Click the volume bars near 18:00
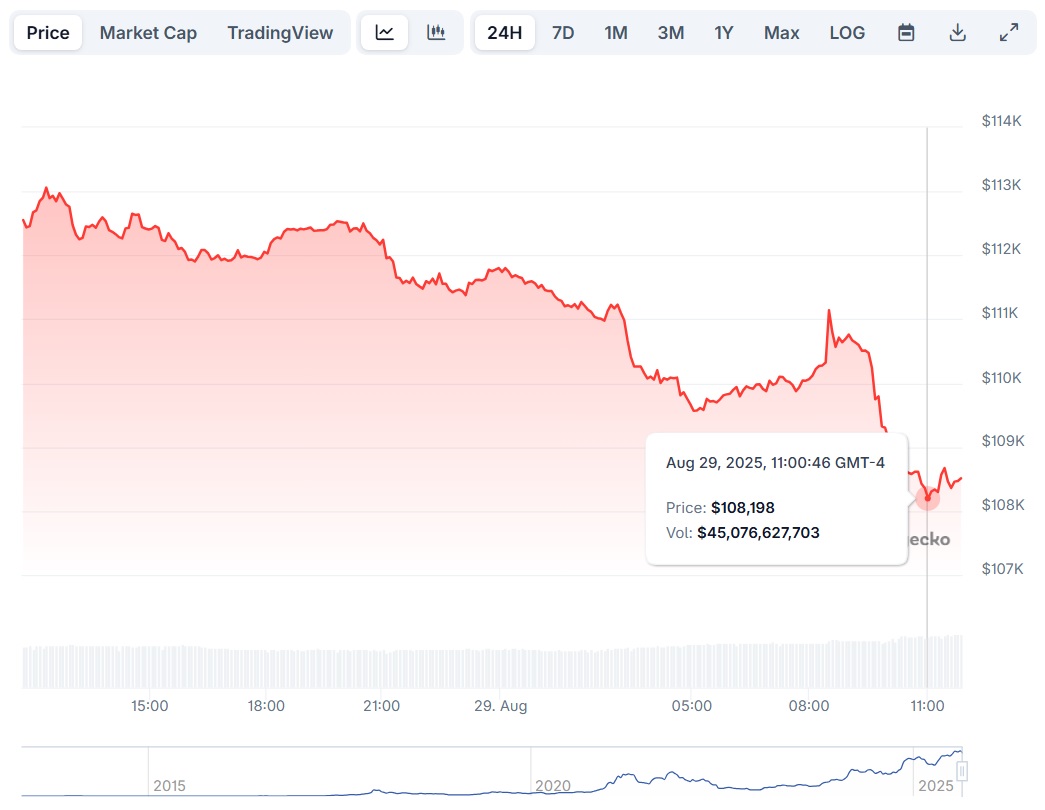Screen dimensions: 1045x810 266,668
